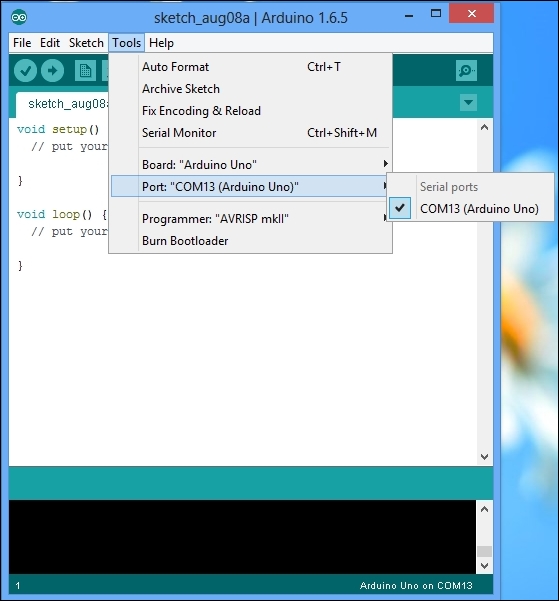
Task: Click the Upload arrow button
Action: pyautogui.click(x=53, y=71)
